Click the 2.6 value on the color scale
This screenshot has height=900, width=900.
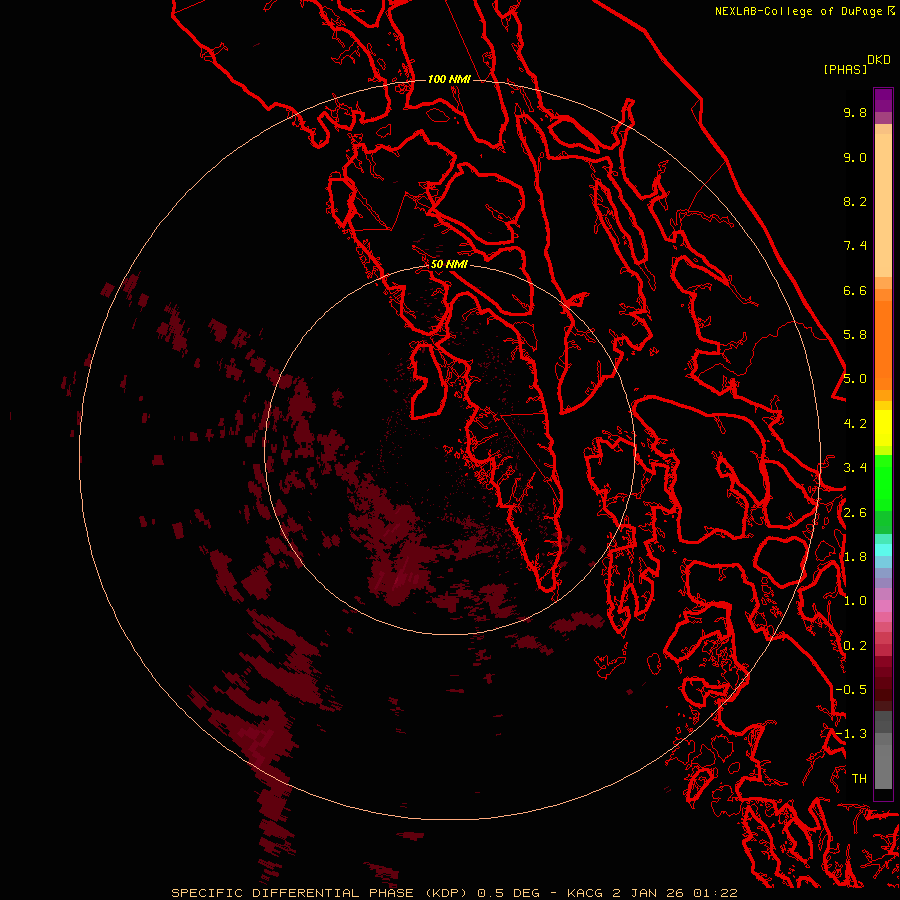tap(855, 513)
